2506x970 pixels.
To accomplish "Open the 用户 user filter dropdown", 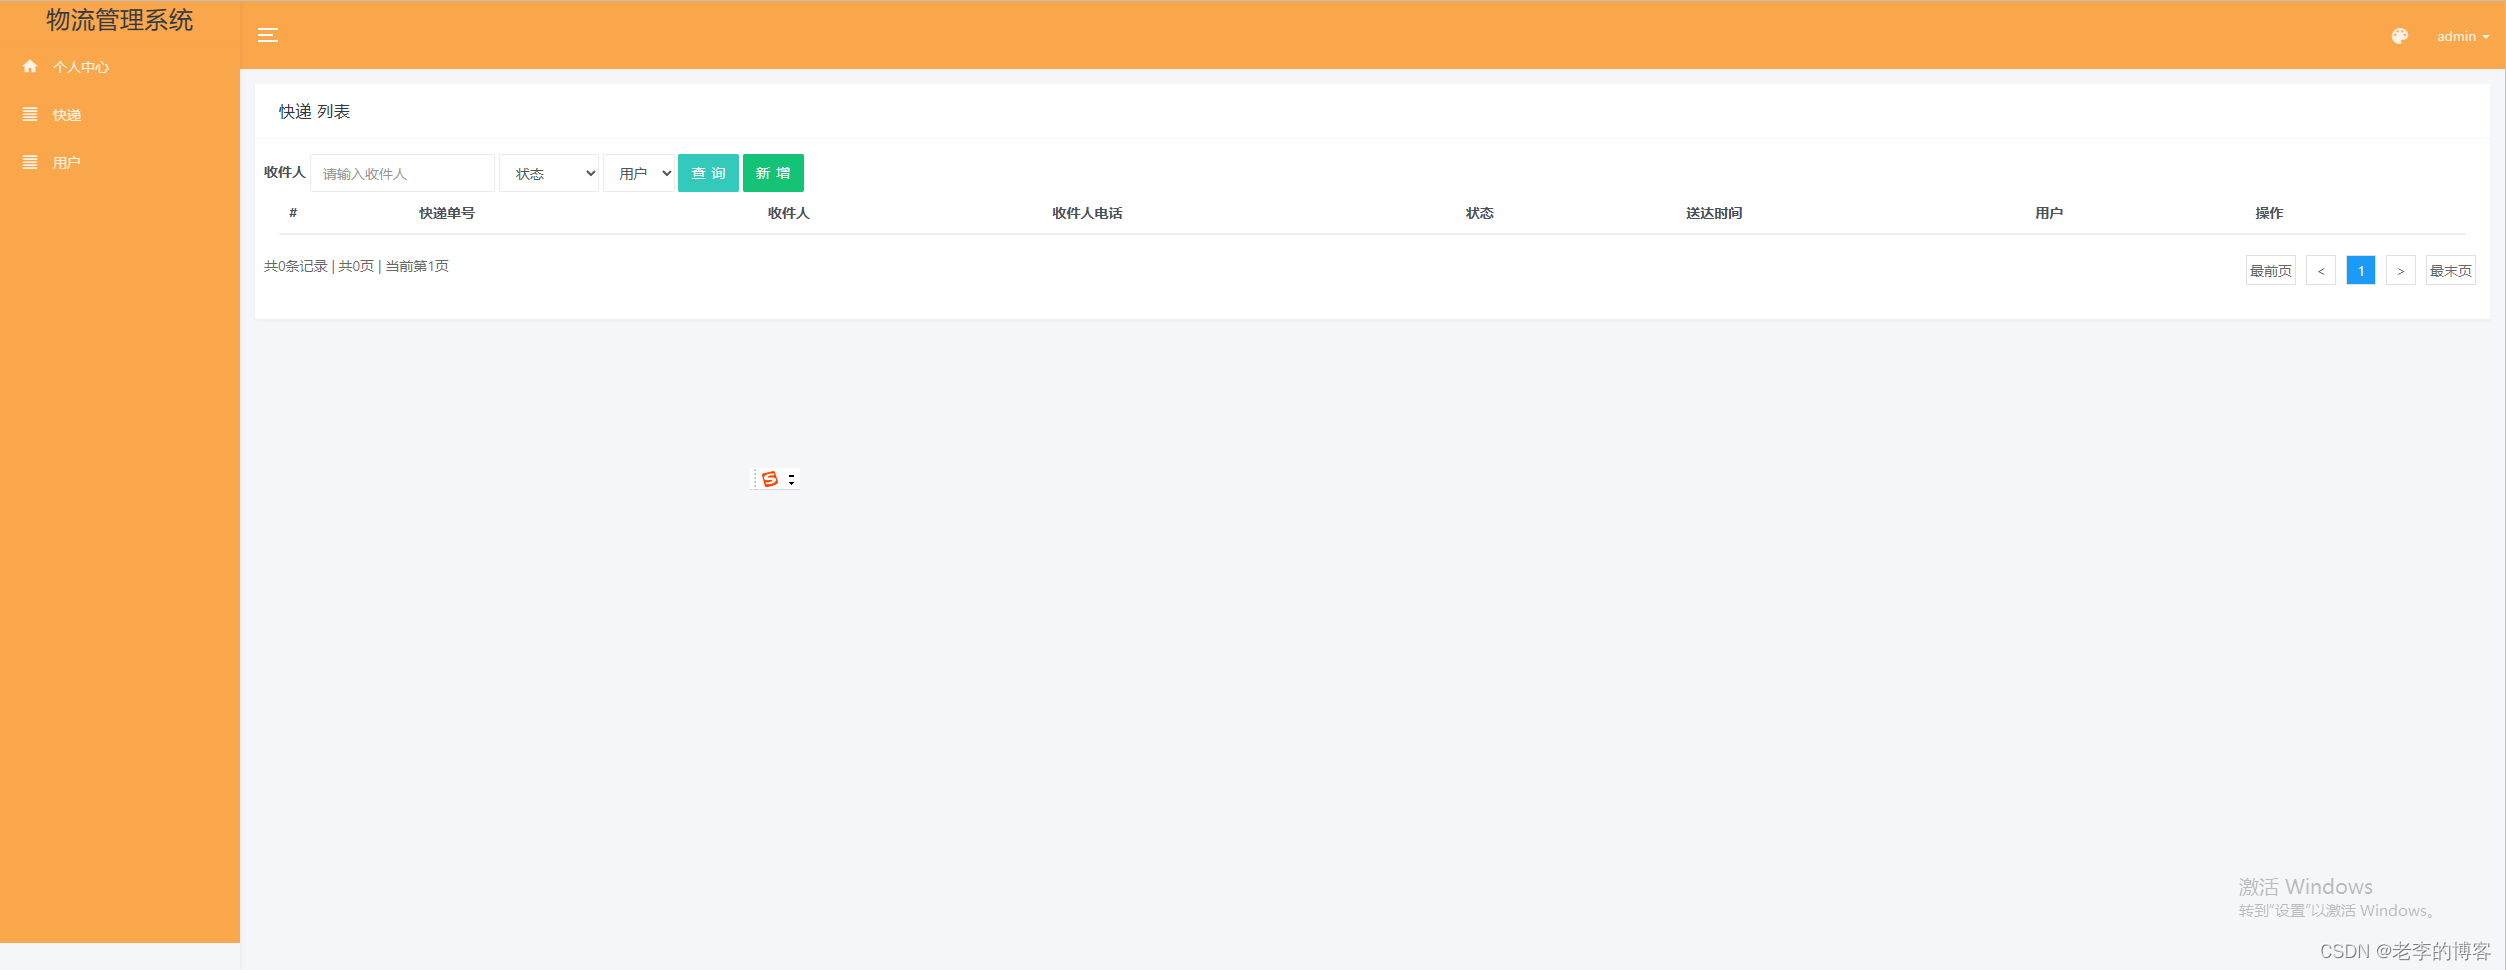I will (x=639, y=172).
